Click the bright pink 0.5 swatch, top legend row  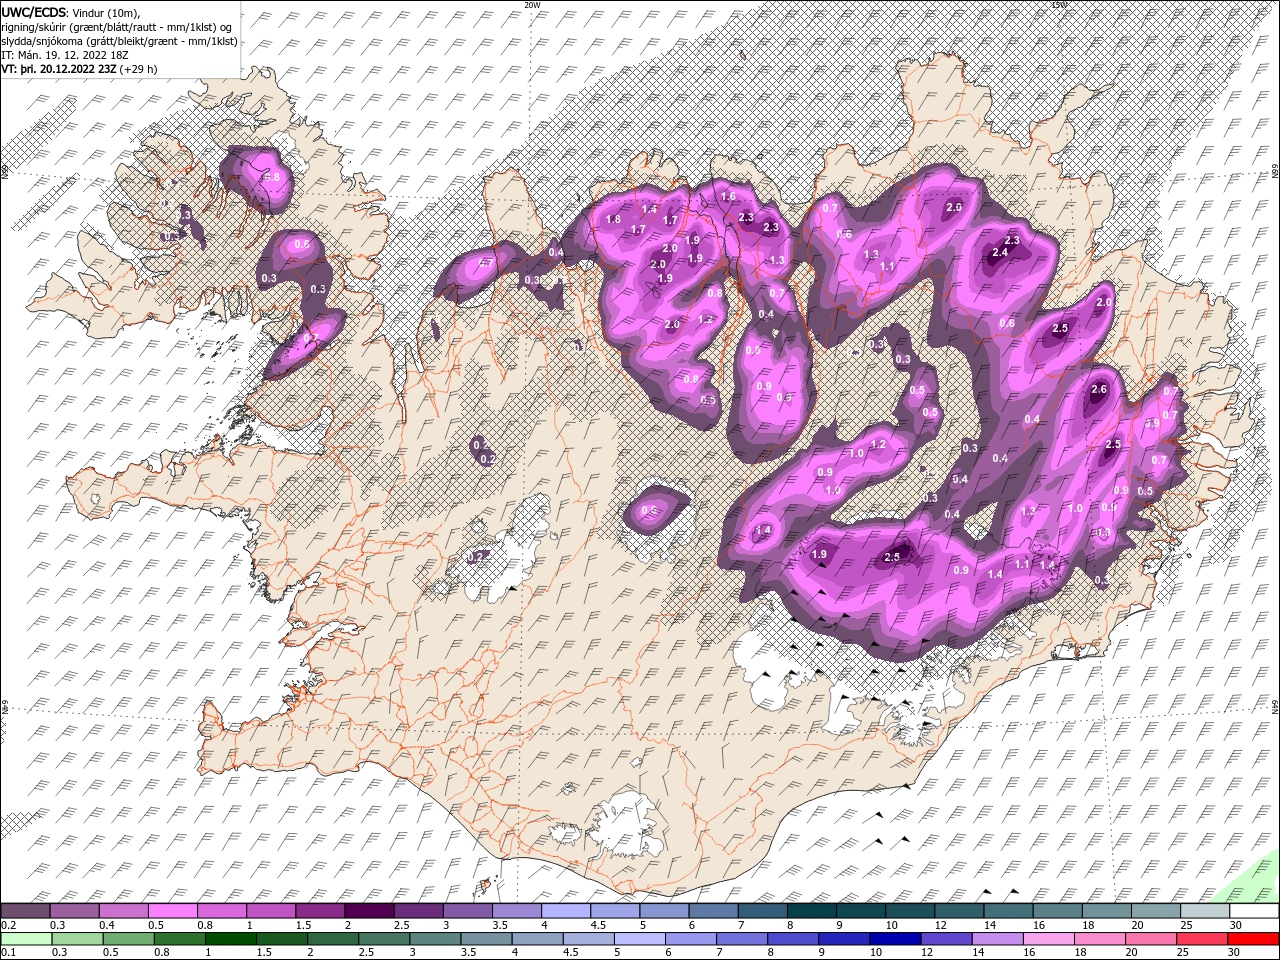click(x=172, y=911)
